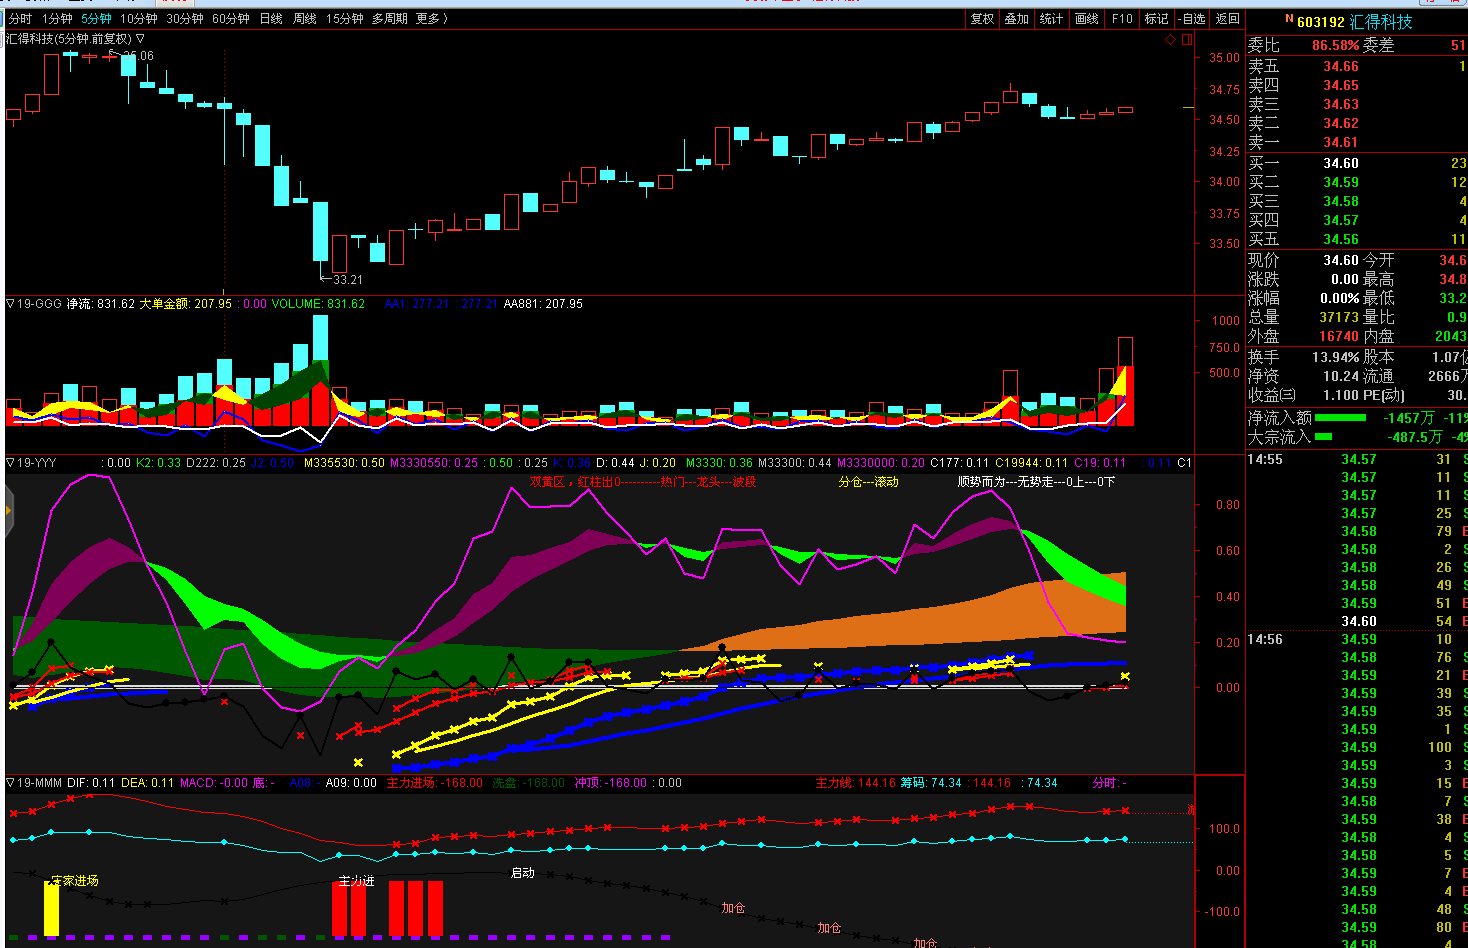Select the 卖一 34.61 order row
Image resolution: width=1468 pixels, height=948 pixels.
click(x=1357, y=143)
